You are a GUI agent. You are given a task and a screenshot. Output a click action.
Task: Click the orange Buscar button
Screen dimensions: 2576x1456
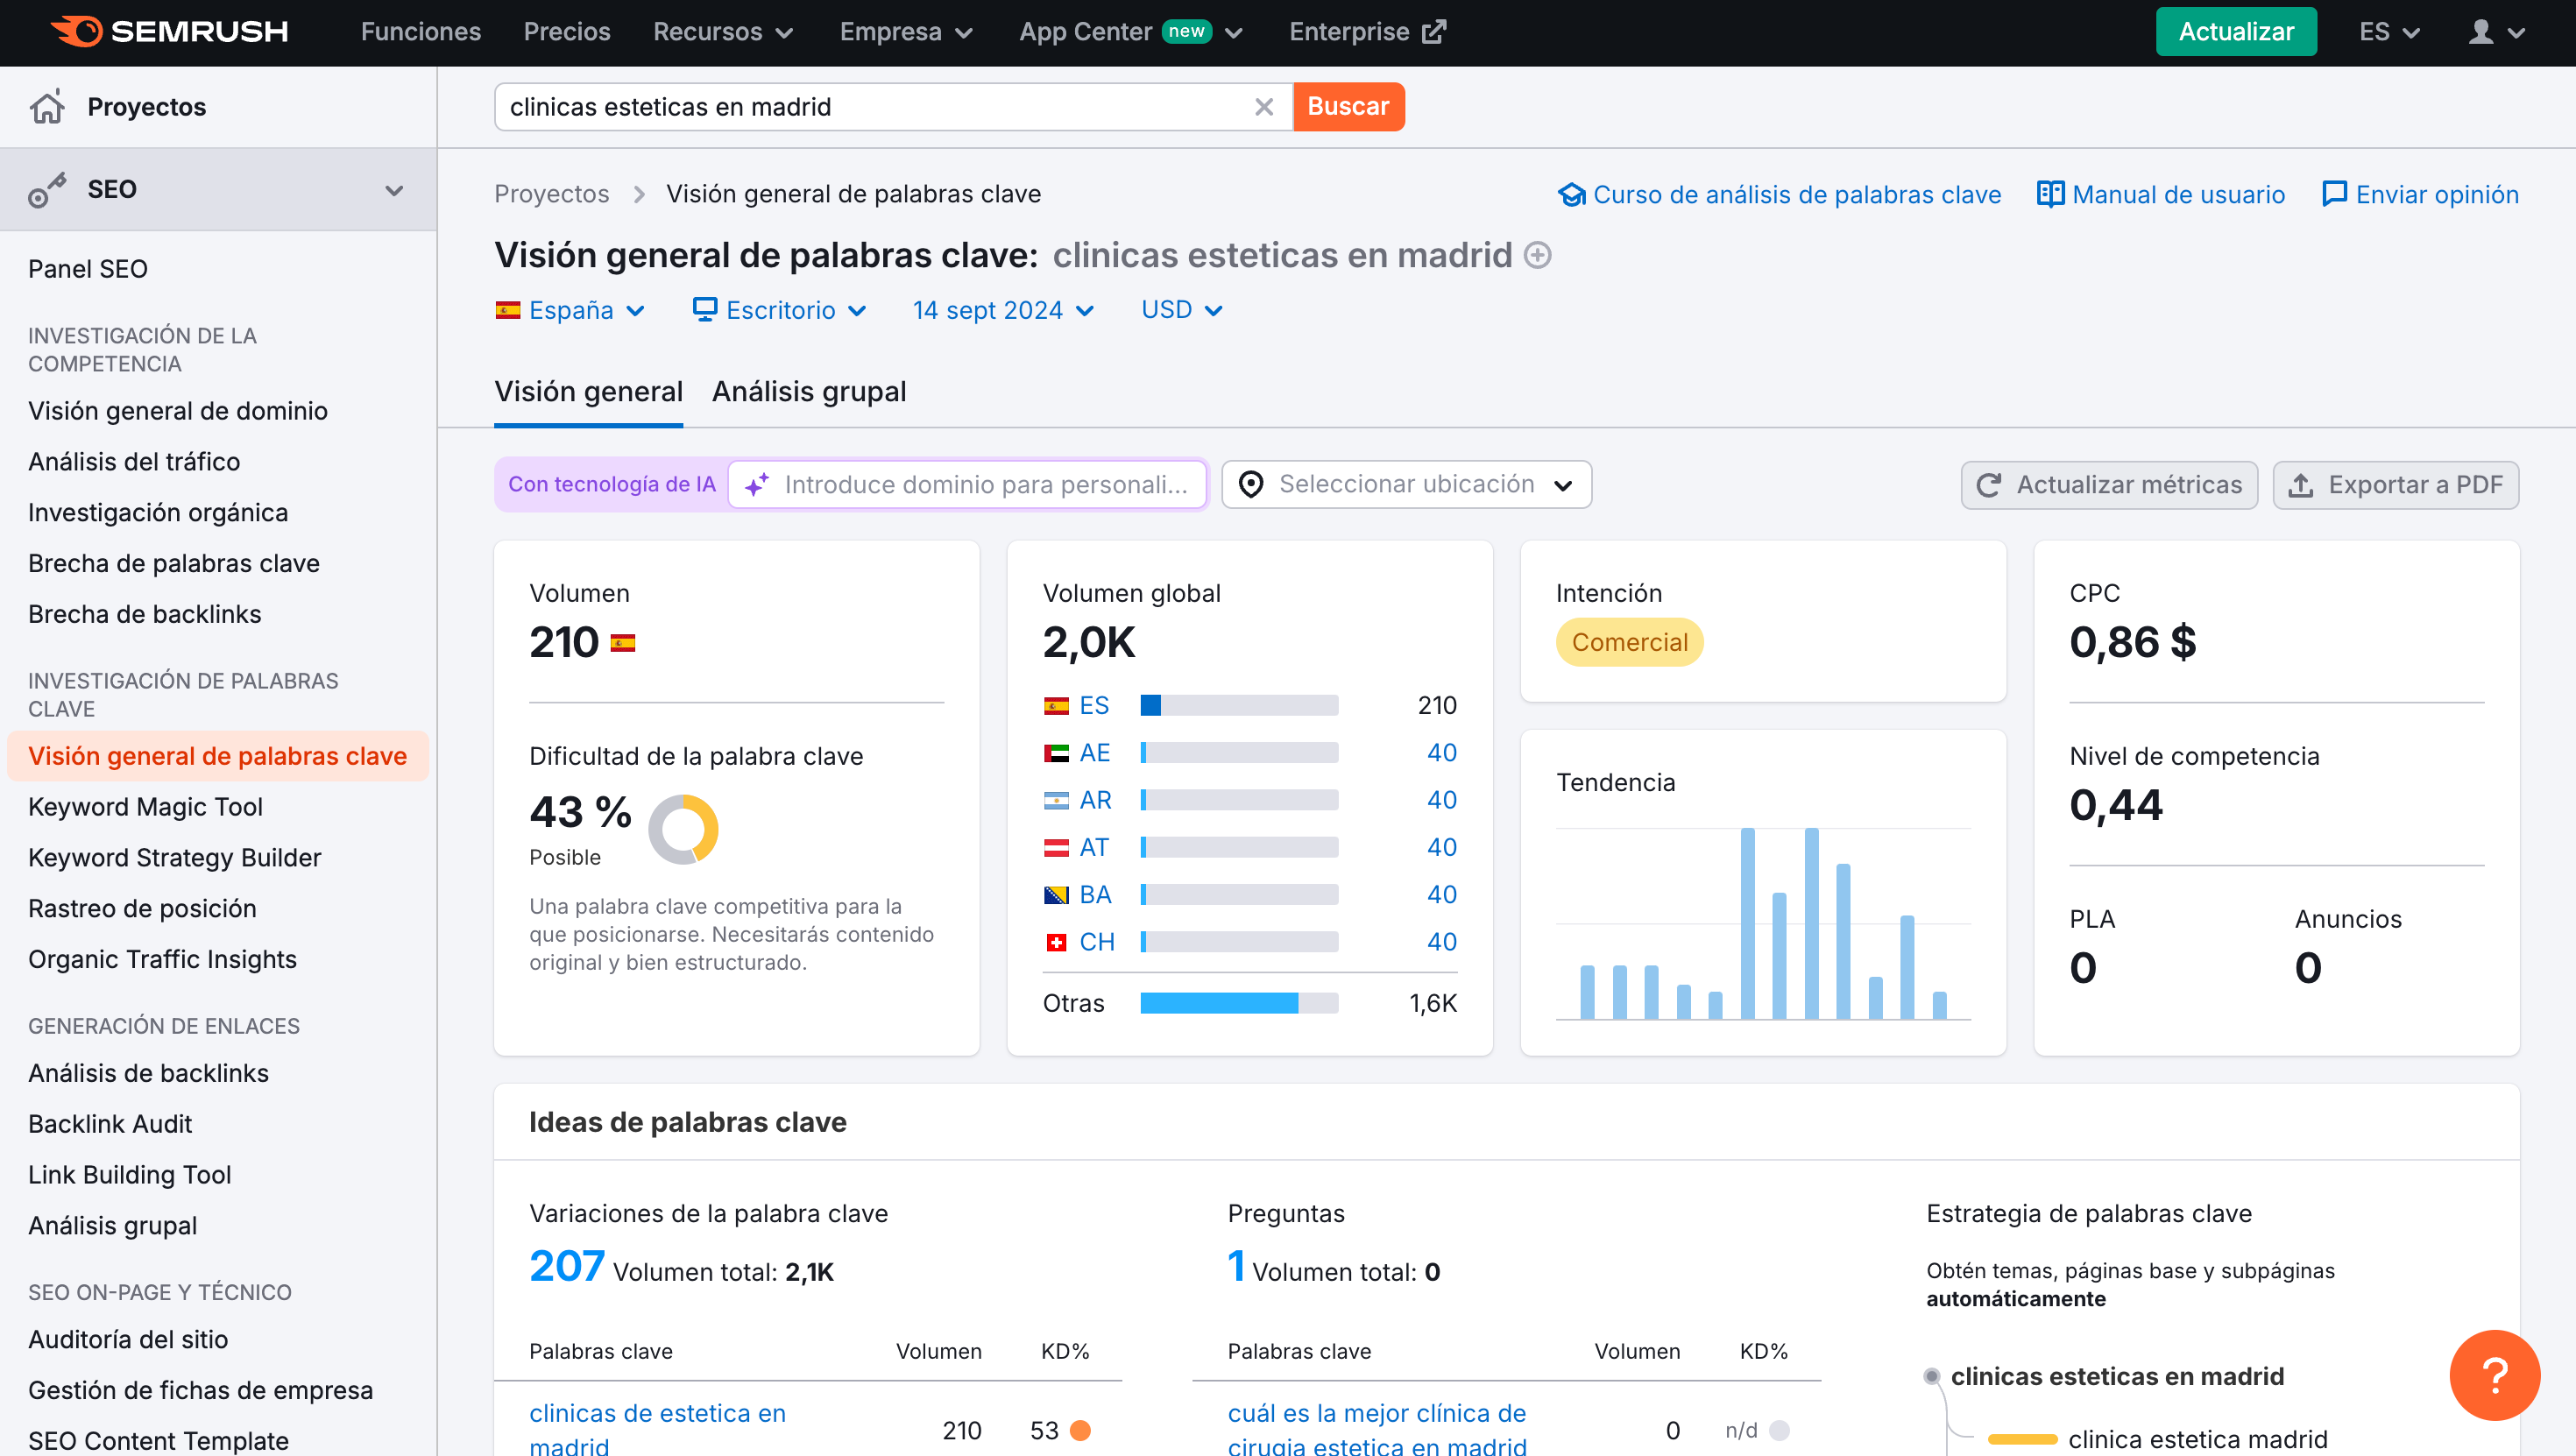point(1348,107)
